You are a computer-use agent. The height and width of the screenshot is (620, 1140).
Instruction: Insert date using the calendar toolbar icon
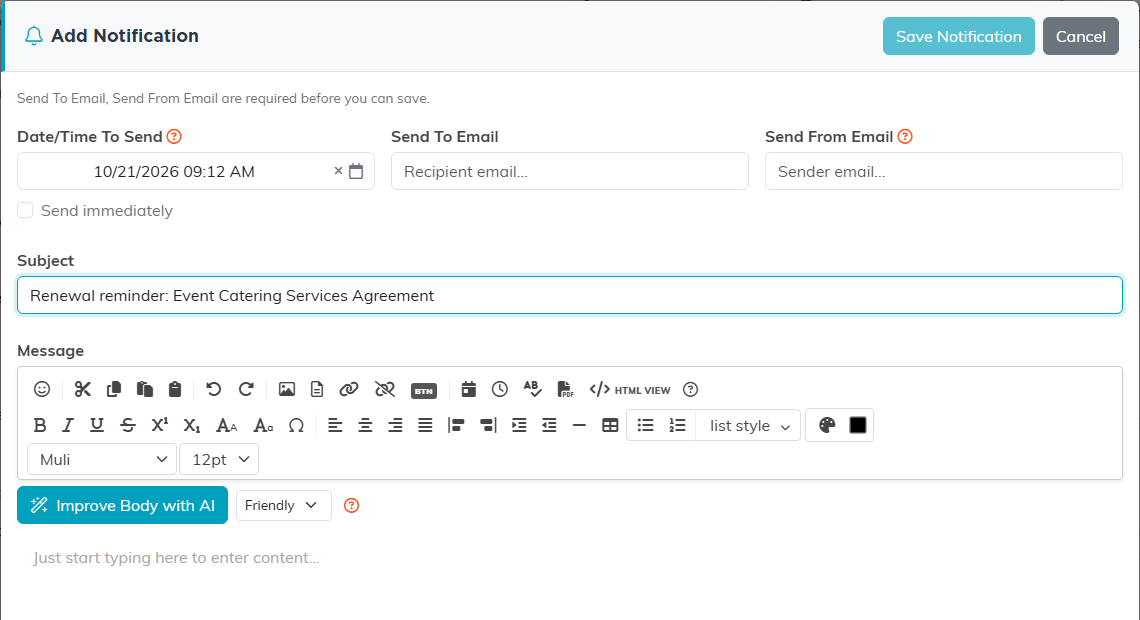click(x=468, y=390)
